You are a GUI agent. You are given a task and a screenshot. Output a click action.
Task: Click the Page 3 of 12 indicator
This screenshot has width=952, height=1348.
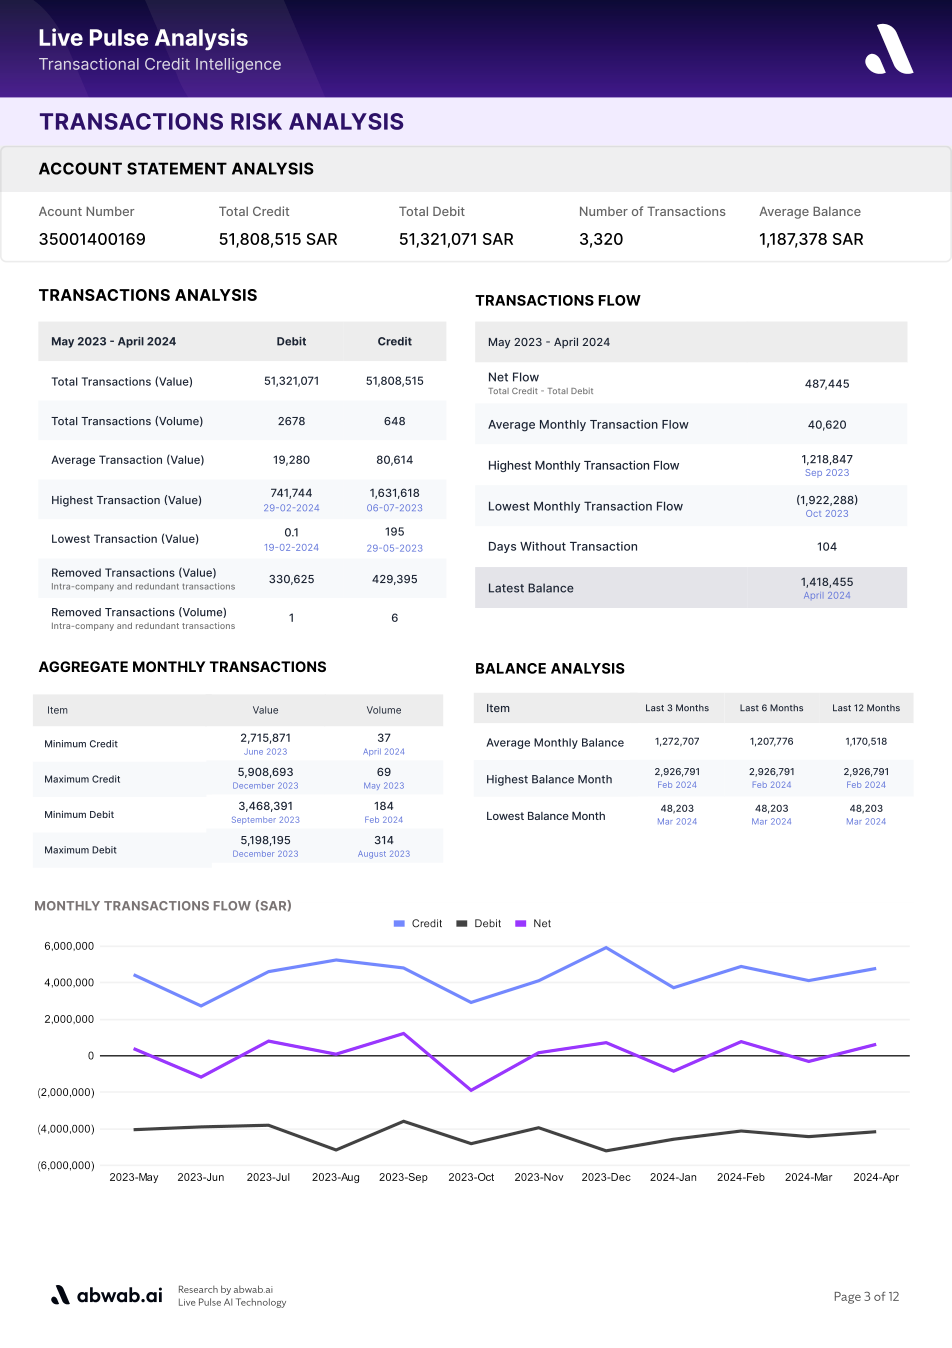pyautogui.click(x=866, y=1297)
